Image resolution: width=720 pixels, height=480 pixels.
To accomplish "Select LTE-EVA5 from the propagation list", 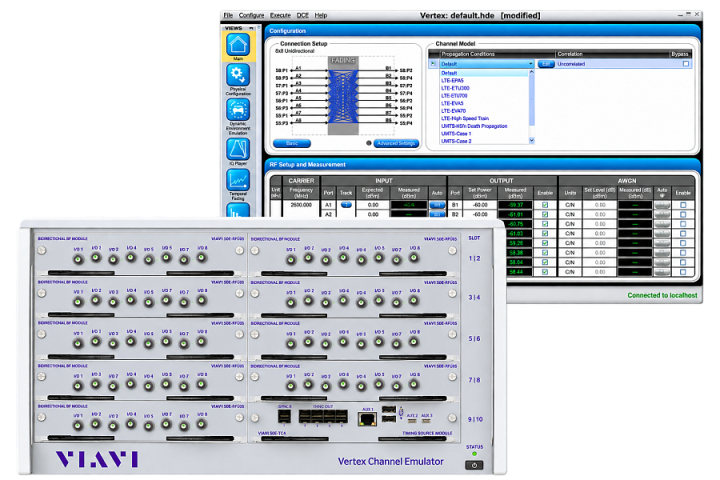I will (x=484, y=103).
